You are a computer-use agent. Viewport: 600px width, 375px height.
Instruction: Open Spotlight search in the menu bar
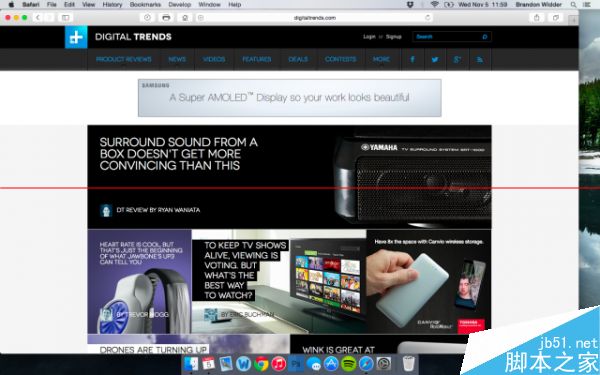coord(573,5)
